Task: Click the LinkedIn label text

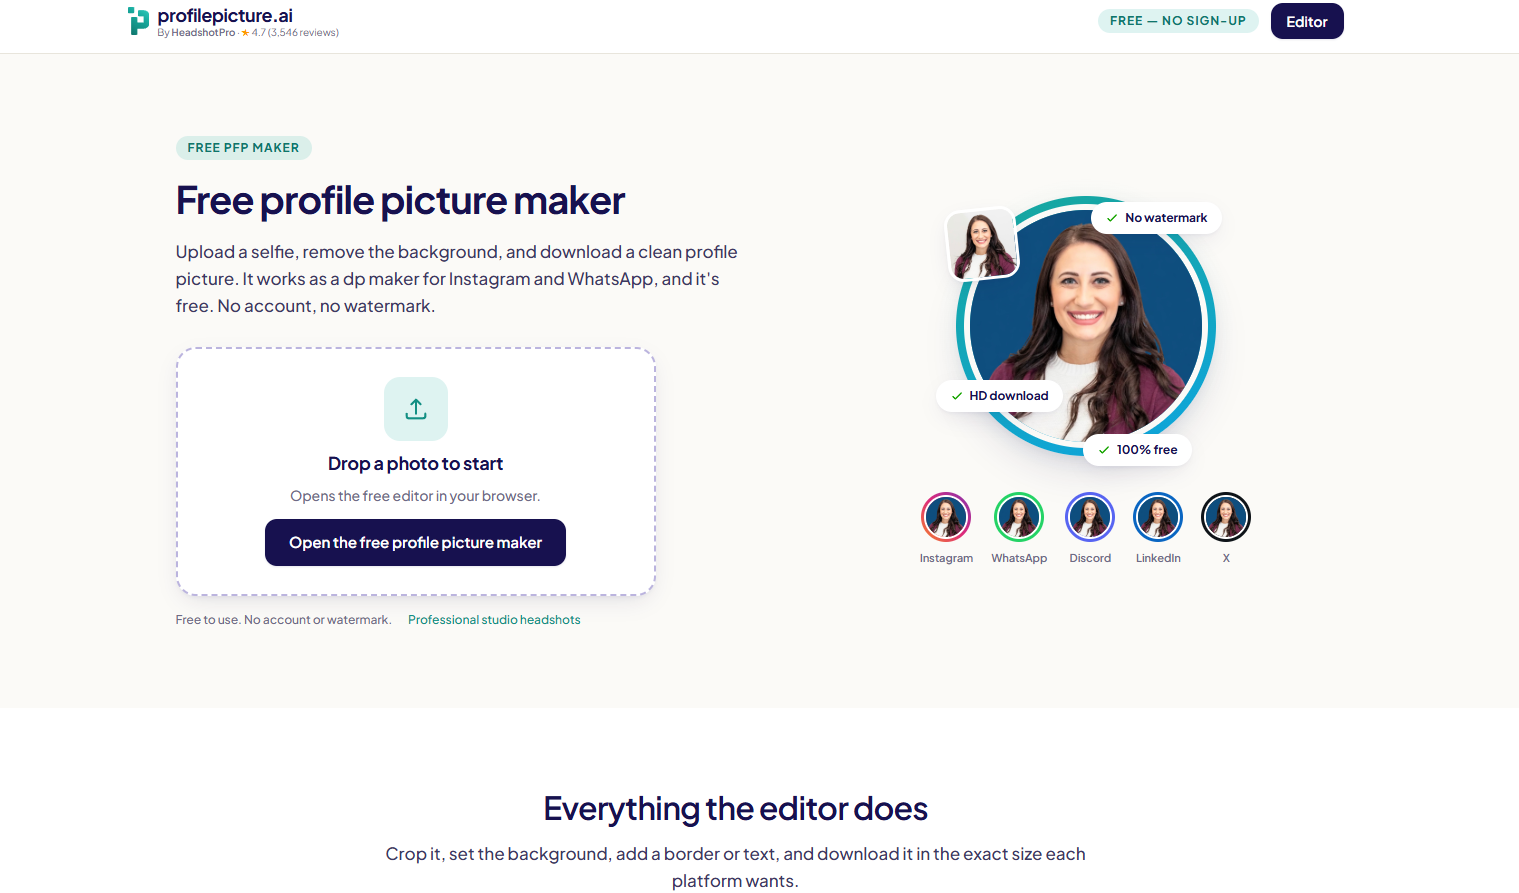Action: 1158,558
